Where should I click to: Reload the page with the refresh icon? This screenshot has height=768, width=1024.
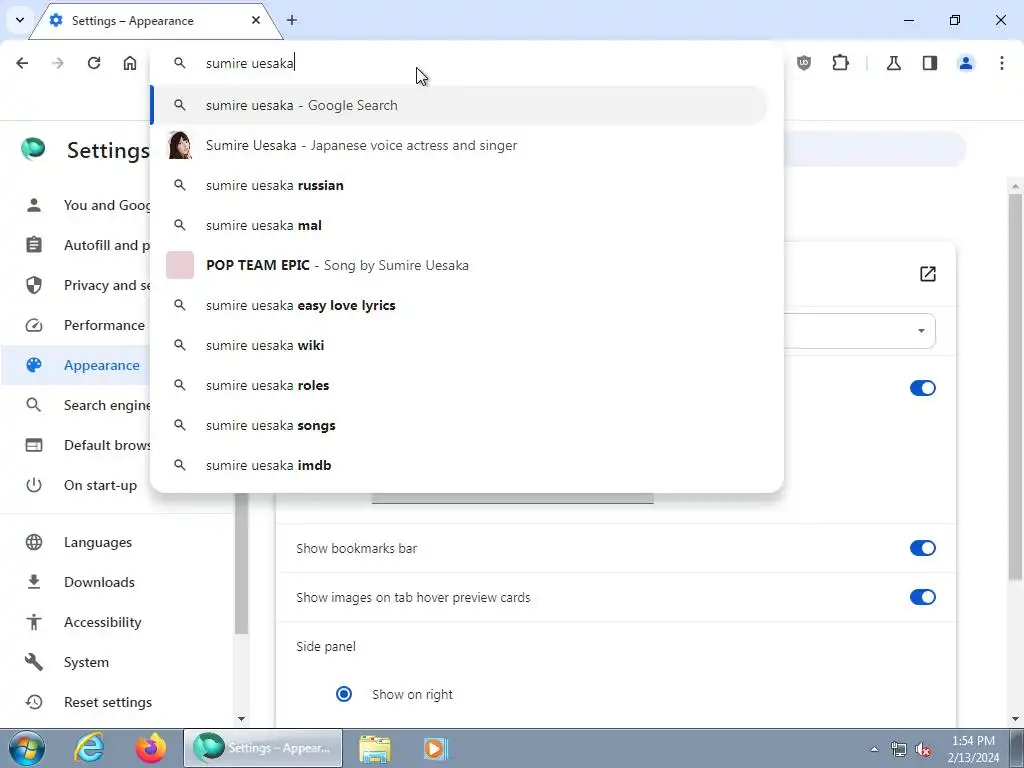click(x=94, y=63)
